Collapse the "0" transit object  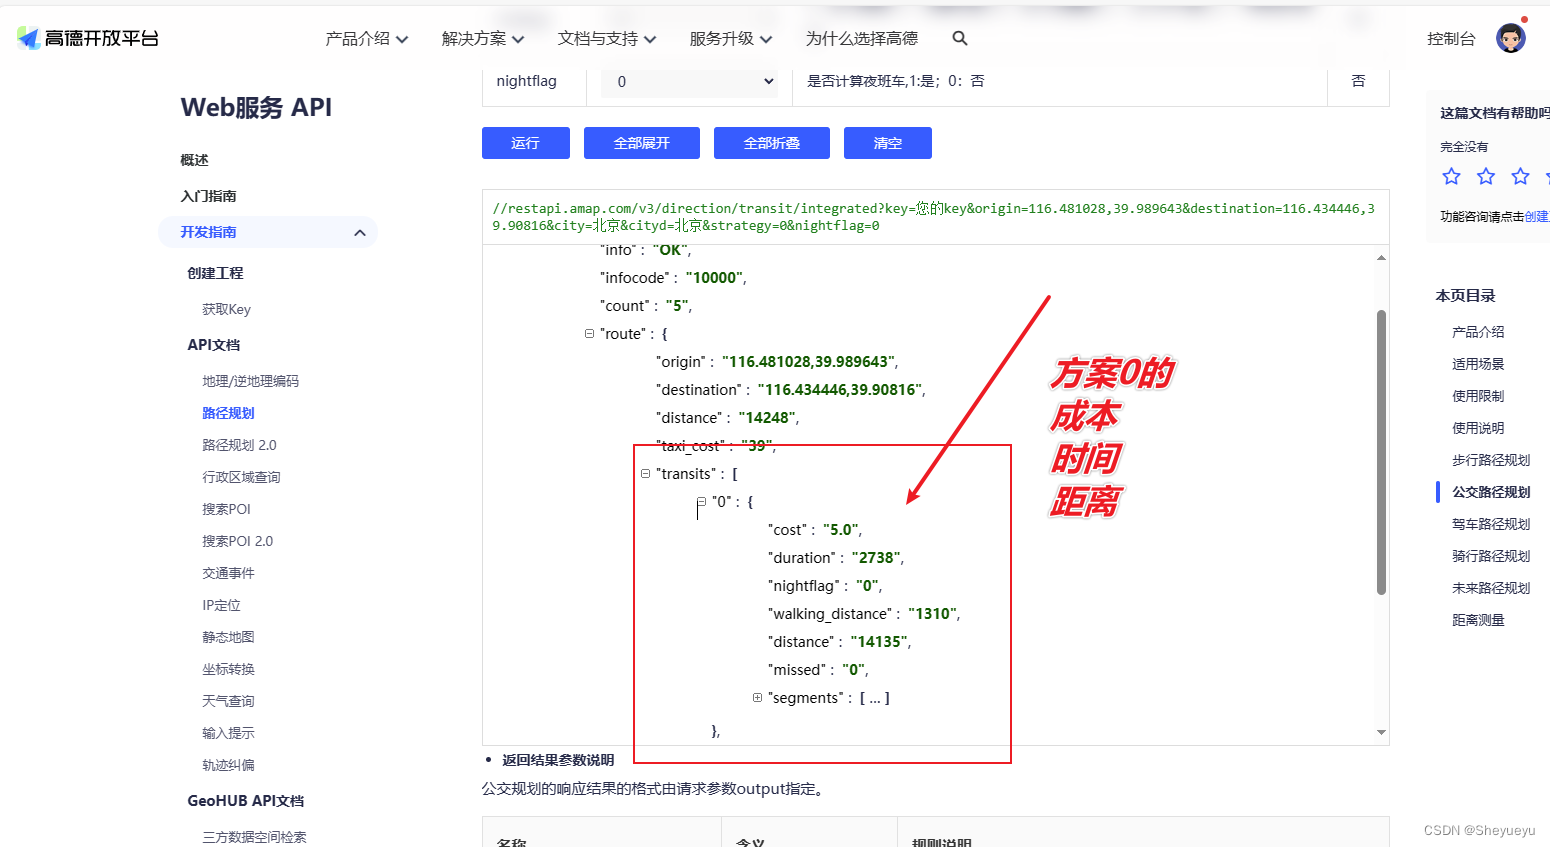pyautogui.click(x=701, y=502)
